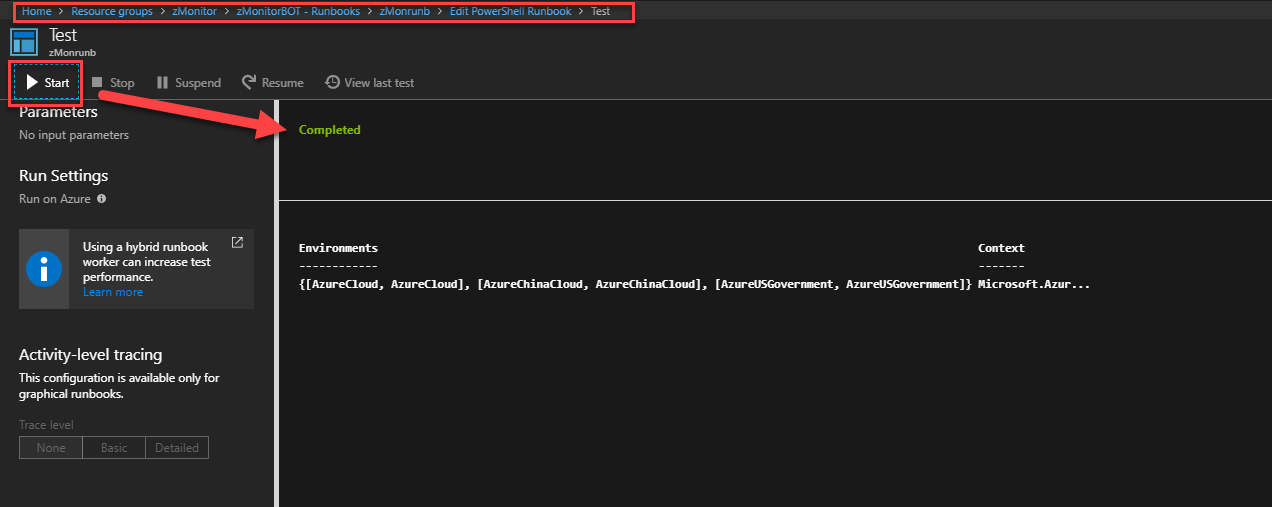Open hybrid runbook worker external link icon
1272x507 pixels.
[x=237, y=242]
